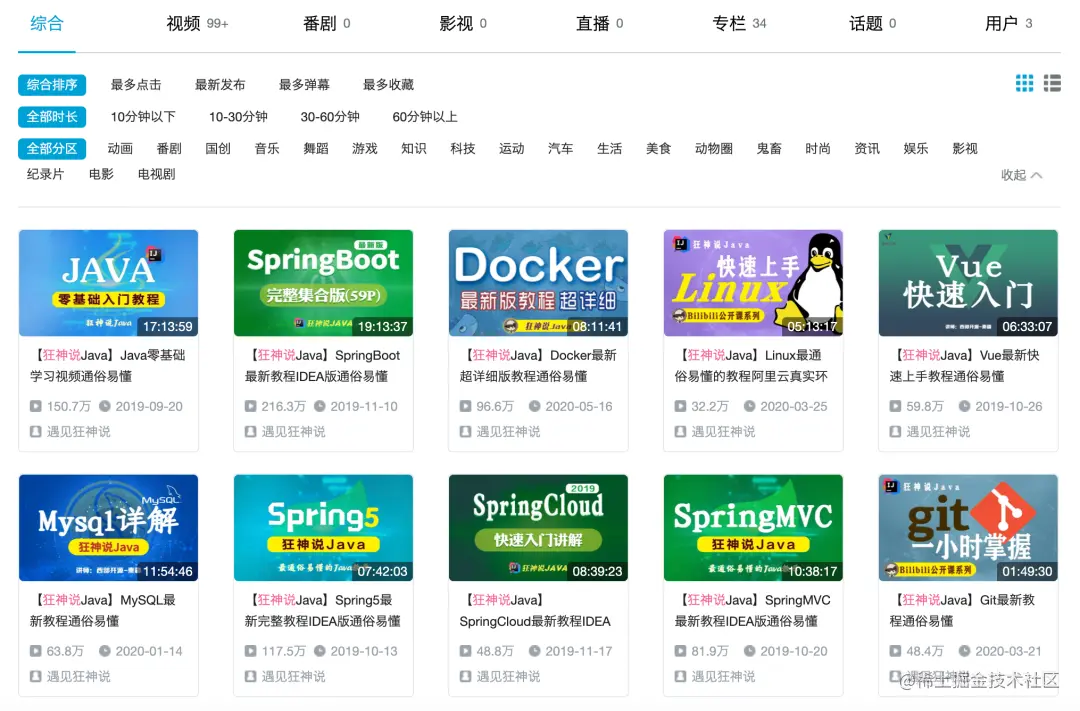
Task: Filter by 音乐 category
Action: (x=267, y=148)
